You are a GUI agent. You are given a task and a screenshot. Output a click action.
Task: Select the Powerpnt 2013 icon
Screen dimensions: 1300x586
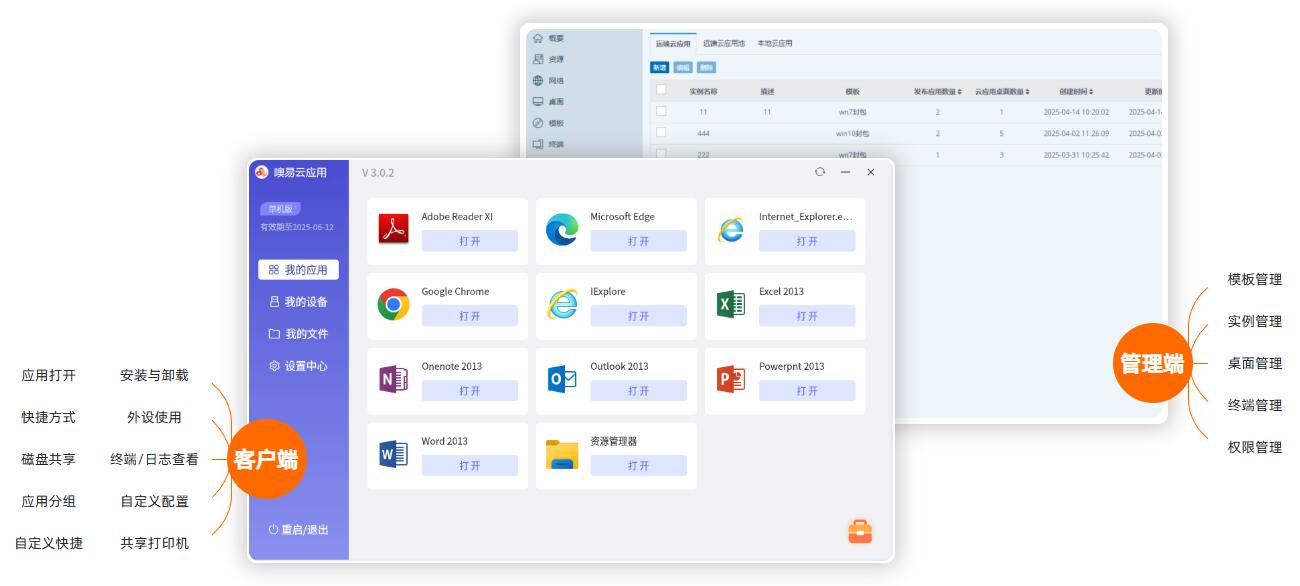[x=731, y=379]
